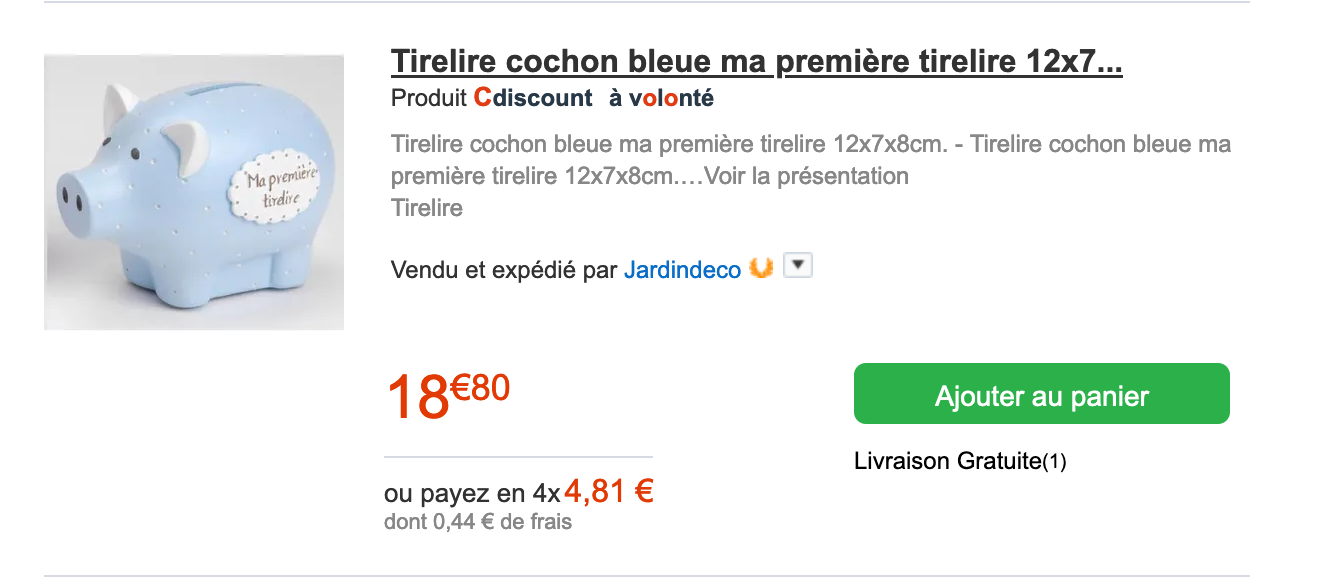Click the 'à volonté' badge
The width and height of the screenshot is (1320, 584).
pos(661,98)
